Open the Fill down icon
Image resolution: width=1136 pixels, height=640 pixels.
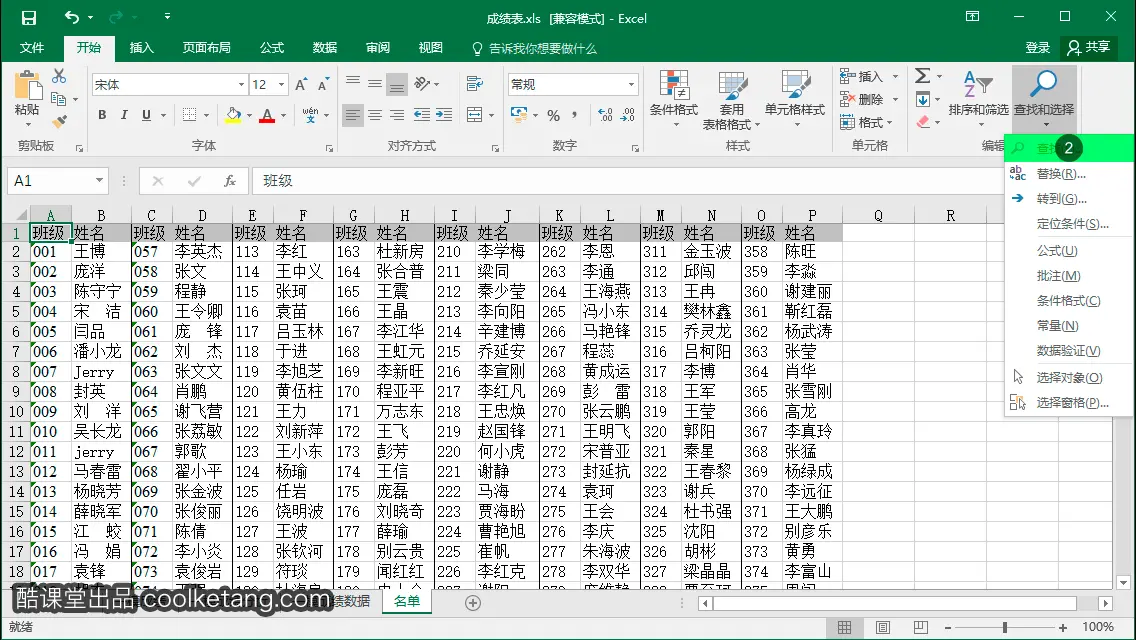point(923,99)
